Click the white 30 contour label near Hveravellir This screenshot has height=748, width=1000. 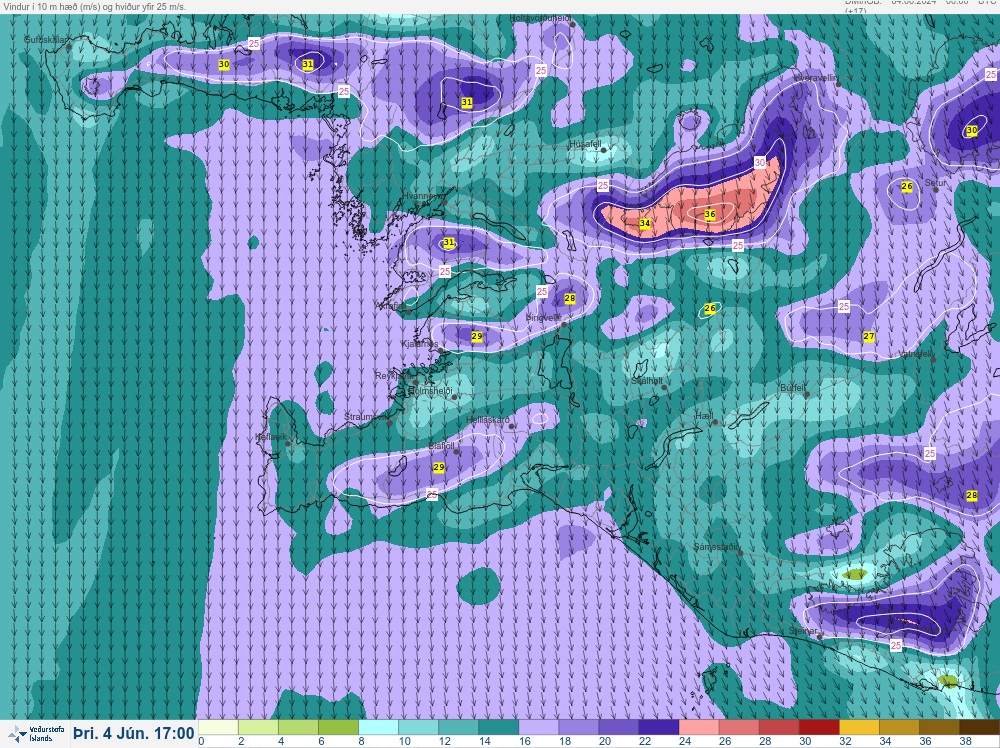760,162
